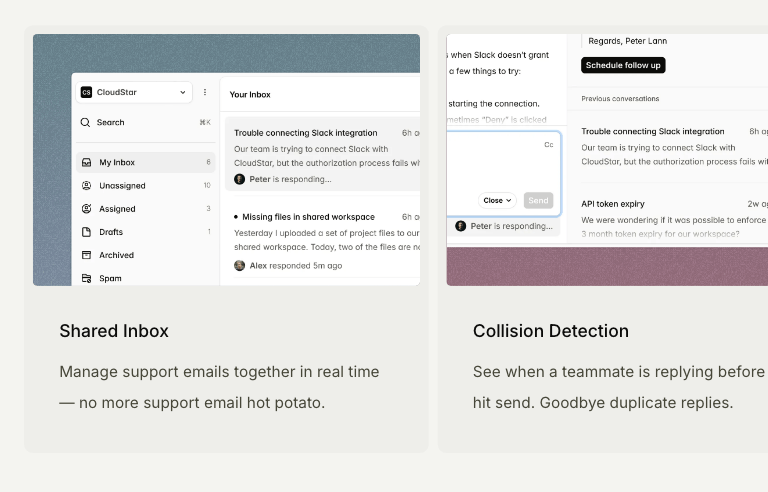Click the CloudStar CS logo icon
Viewport: 768px width, 492px height.
tap(86, 92)
